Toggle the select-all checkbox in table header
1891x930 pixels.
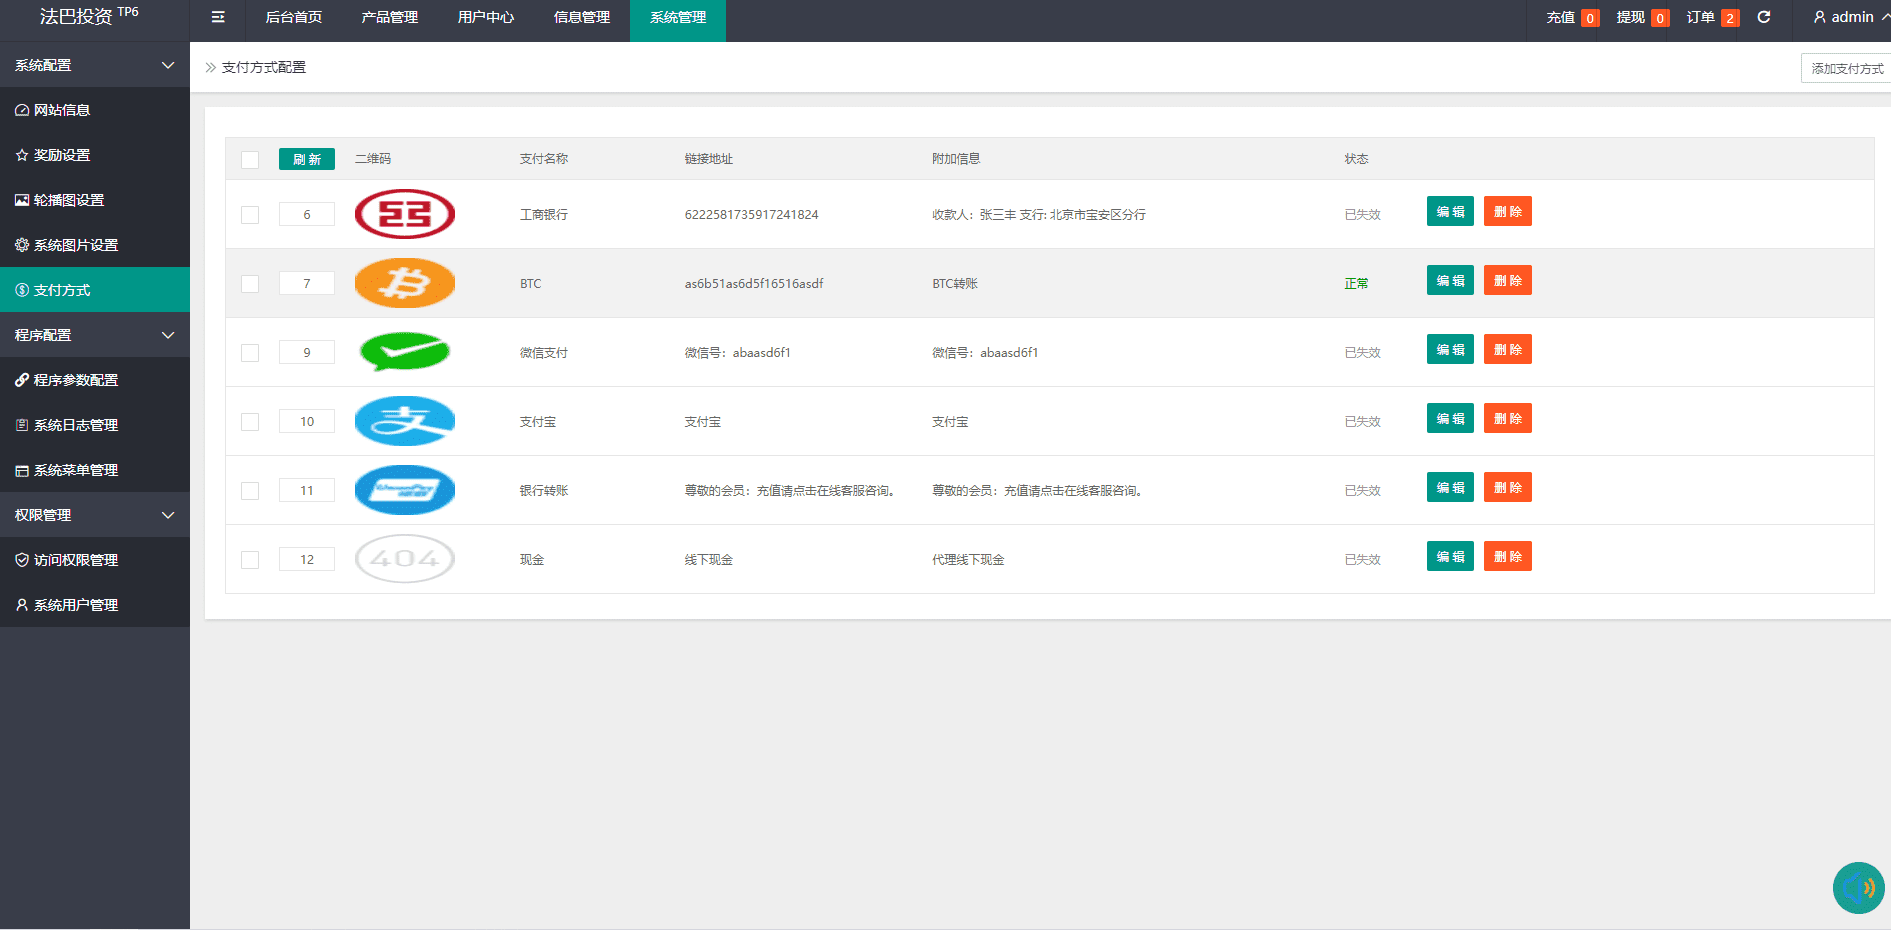pyautogui.click(x=250, y=160)
